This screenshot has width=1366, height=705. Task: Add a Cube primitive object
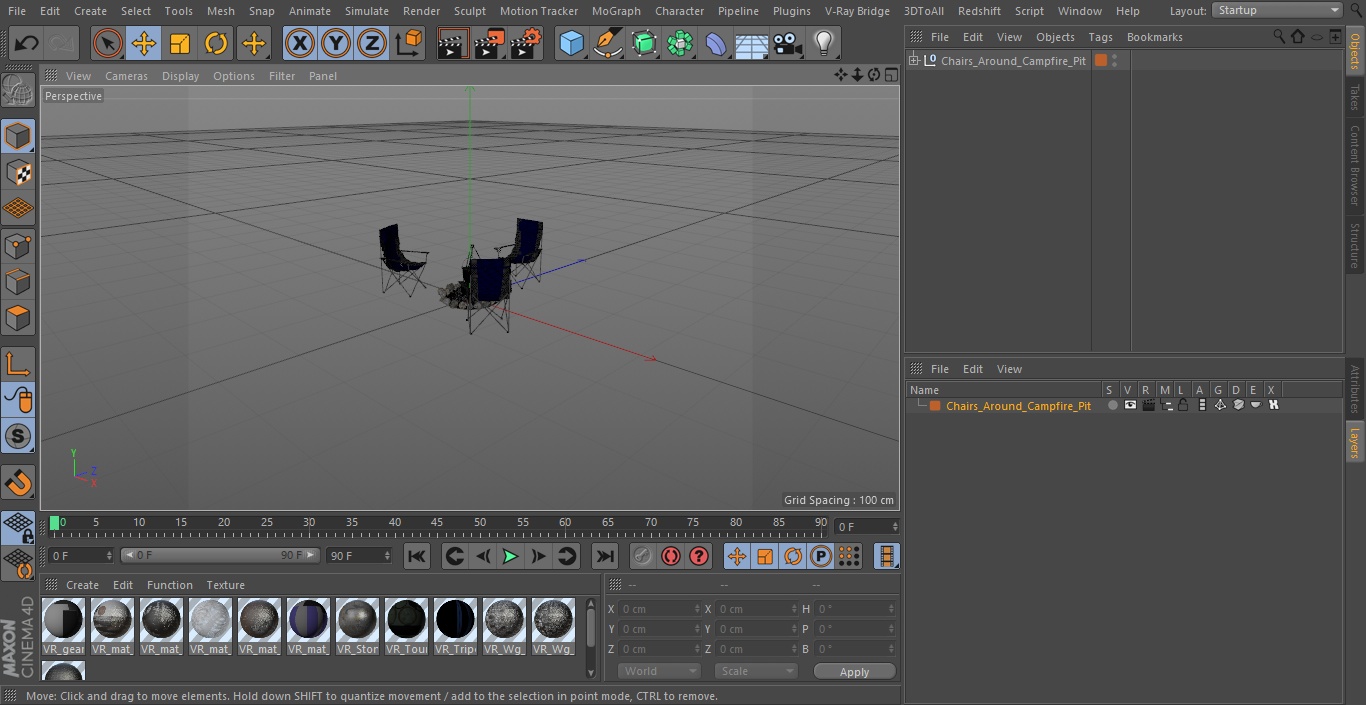click(x=571, y=43)
